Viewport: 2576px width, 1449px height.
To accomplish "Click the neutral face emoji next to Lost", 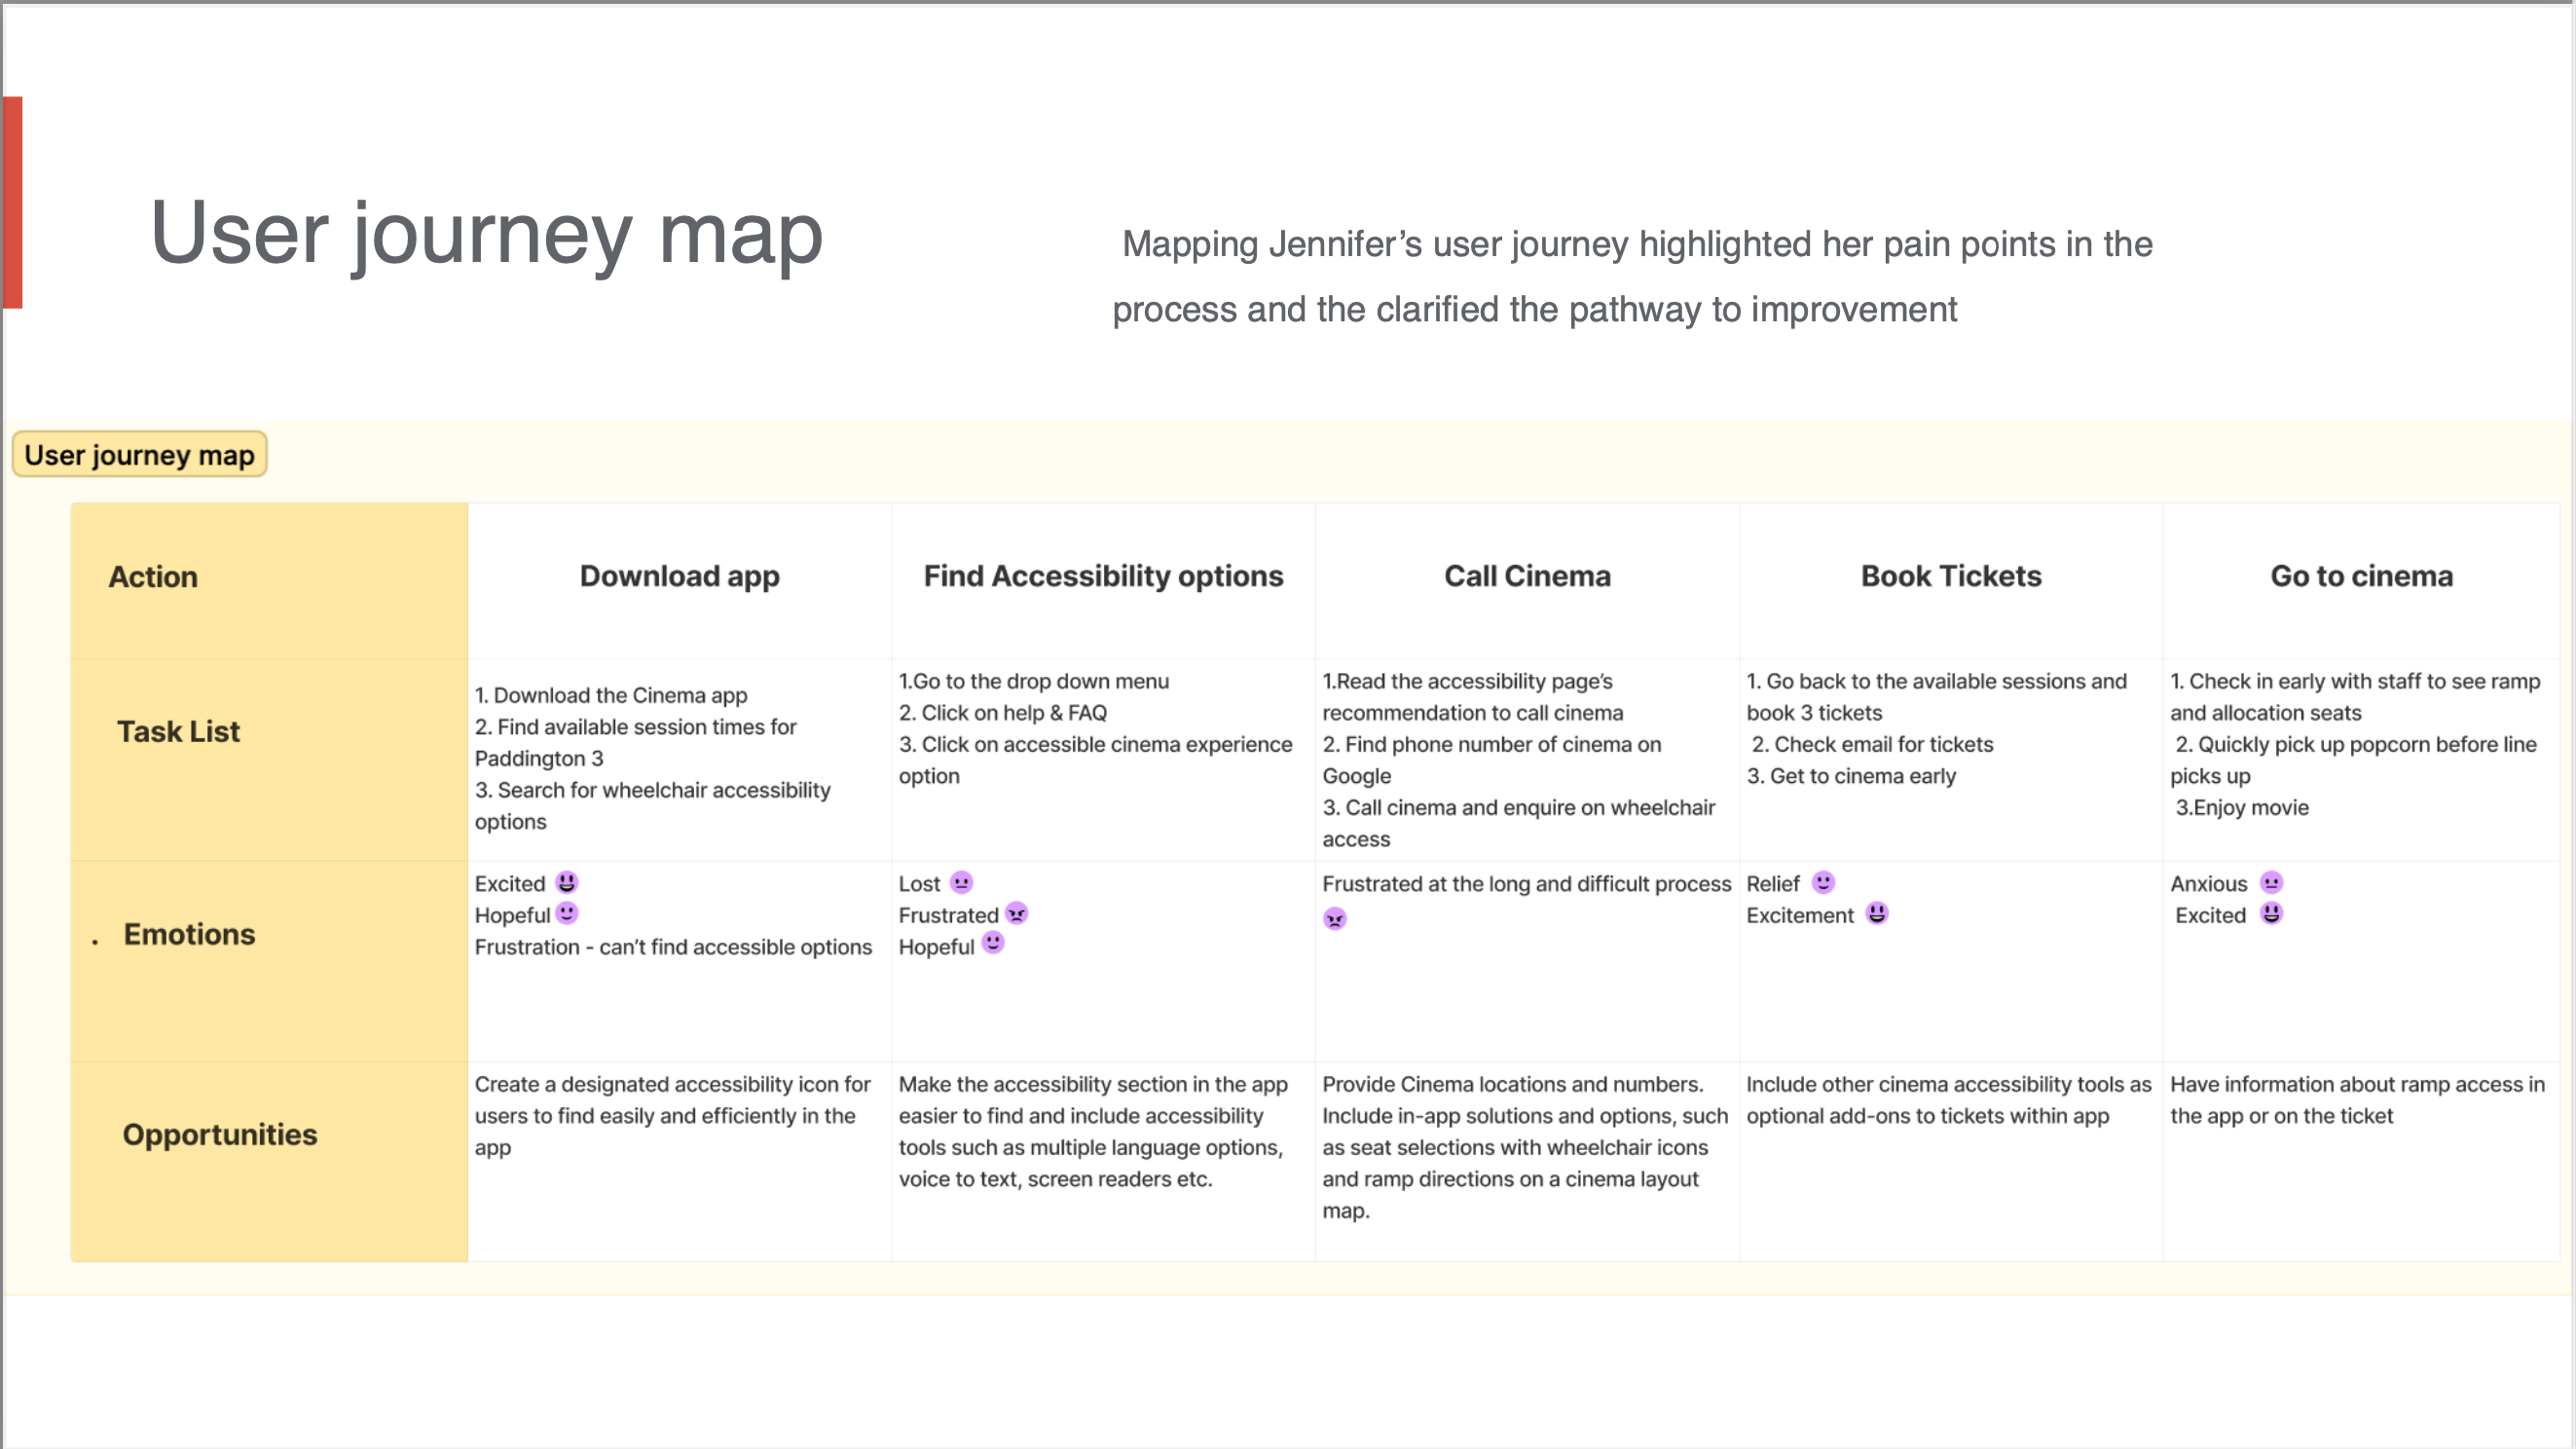I will (x=961, y=882).
